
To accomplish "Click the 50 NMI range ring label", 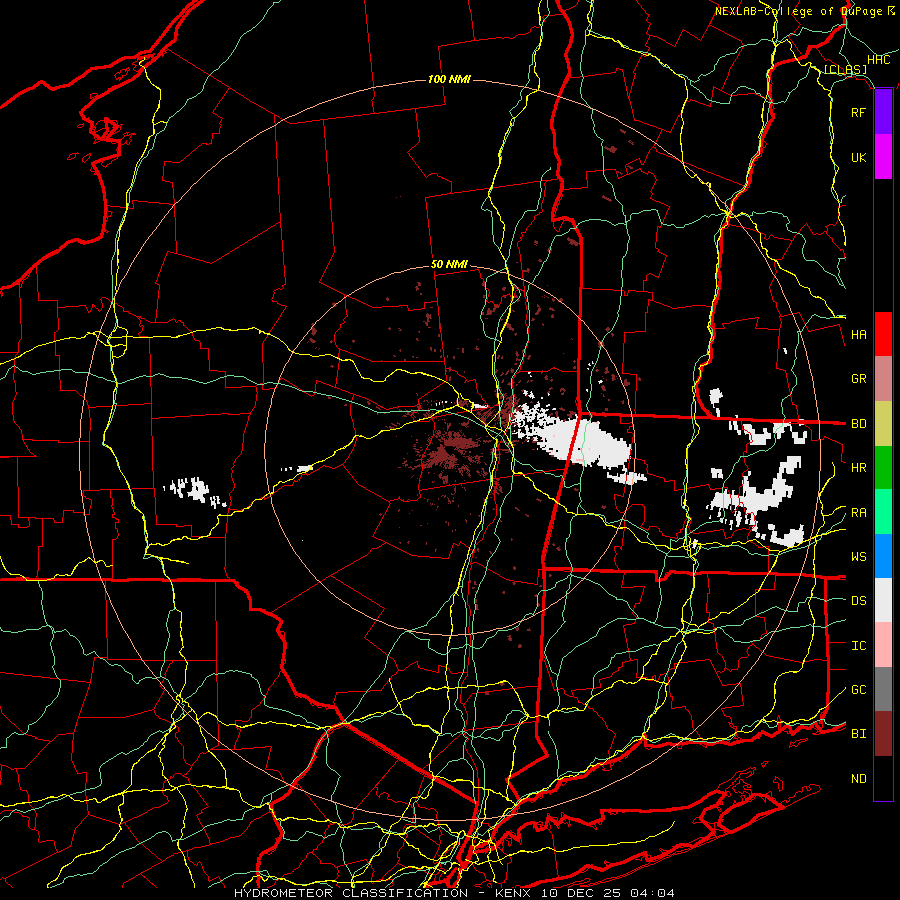I will coord(449,265).
